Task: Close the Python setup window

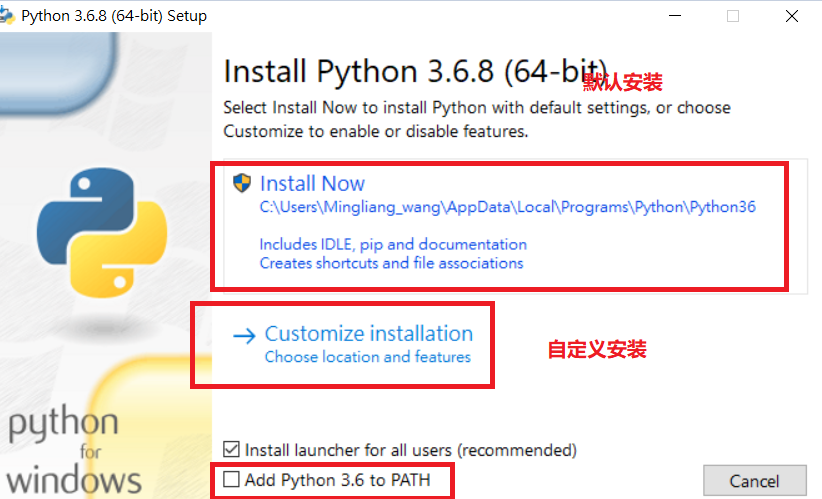Action: tap(792, 16)
